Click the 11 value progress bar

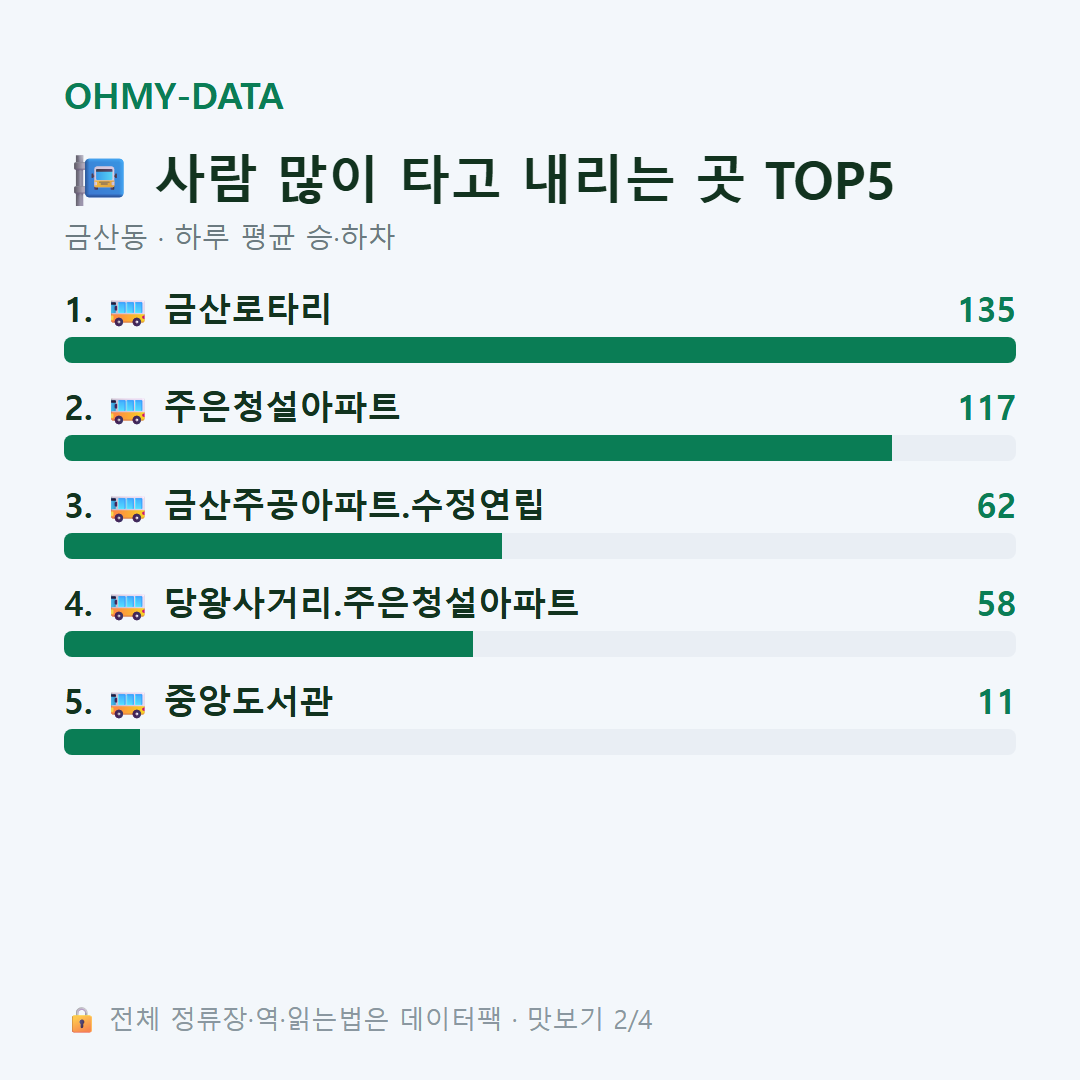(540, 742)
